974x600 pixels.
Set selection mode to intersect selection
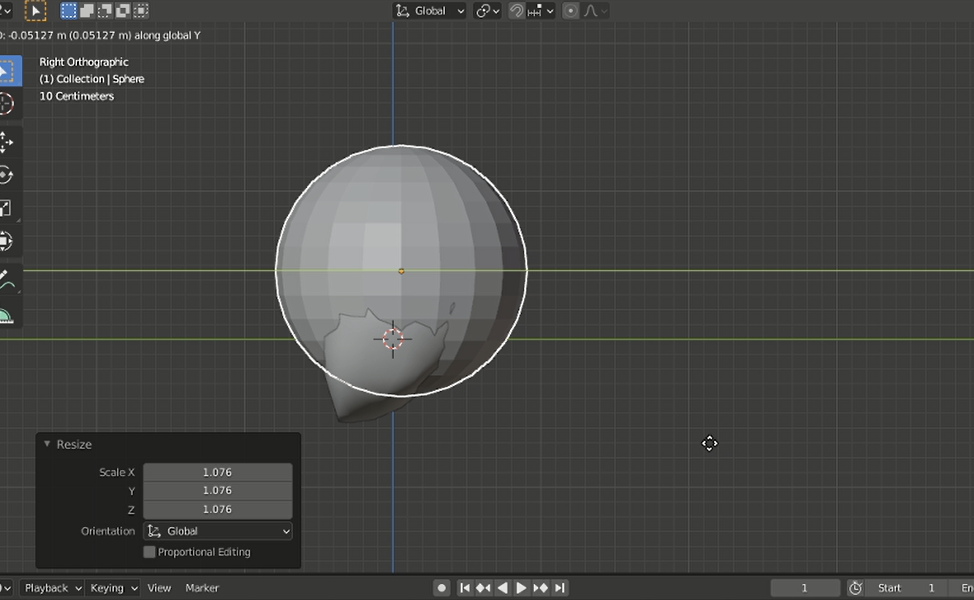141,11
